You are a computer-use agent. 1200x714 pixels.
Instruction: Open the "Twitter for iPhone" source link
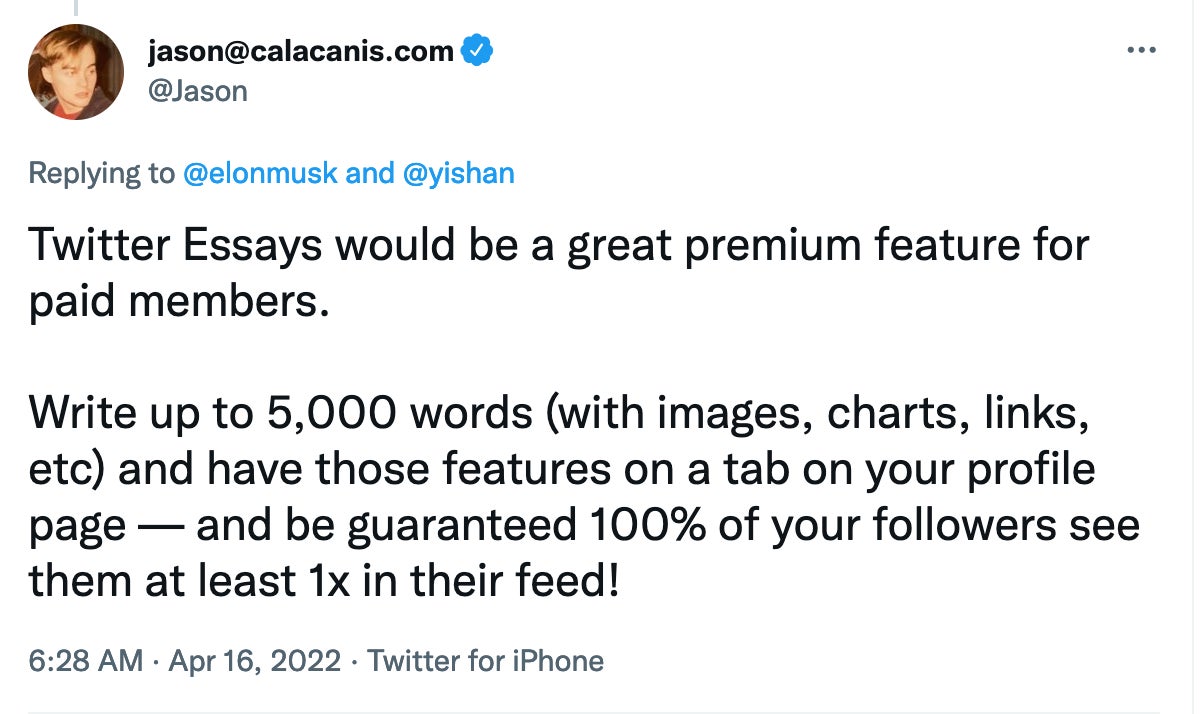(486, 661)
